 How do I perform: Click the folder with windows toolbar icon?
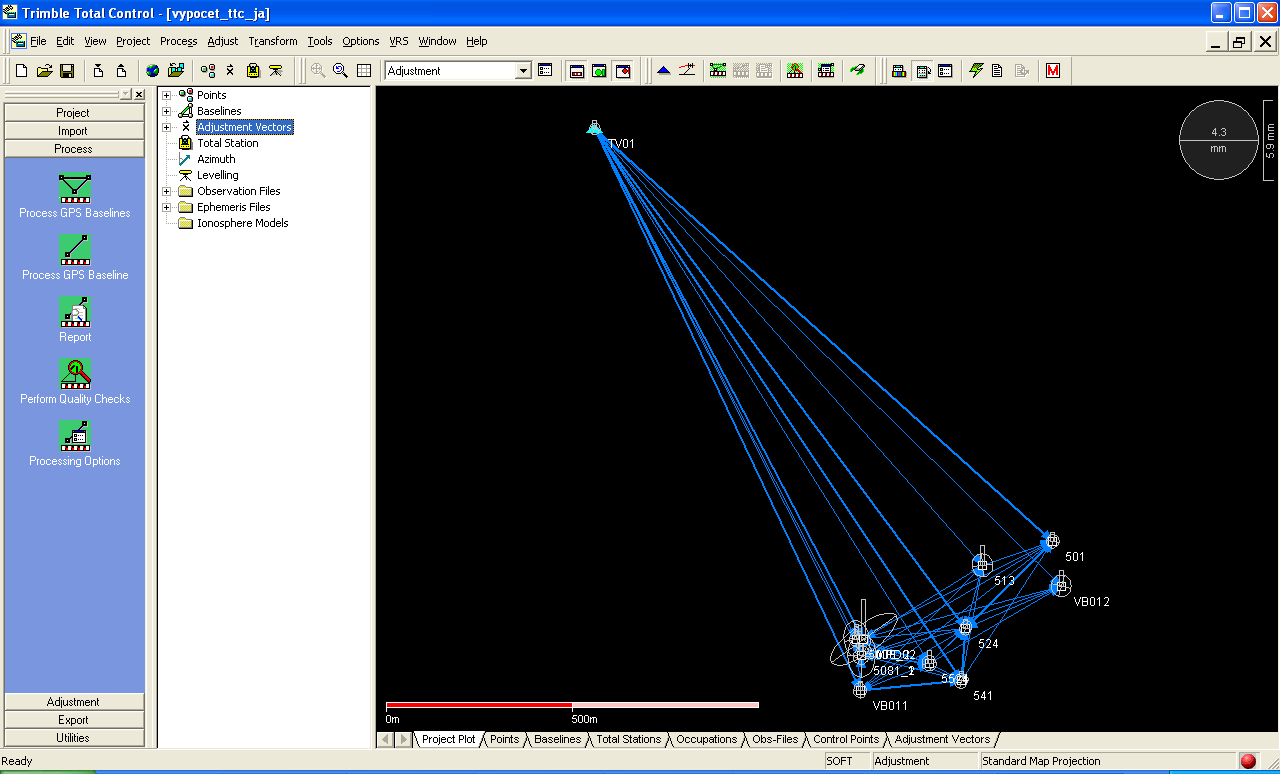coord(176,71)
